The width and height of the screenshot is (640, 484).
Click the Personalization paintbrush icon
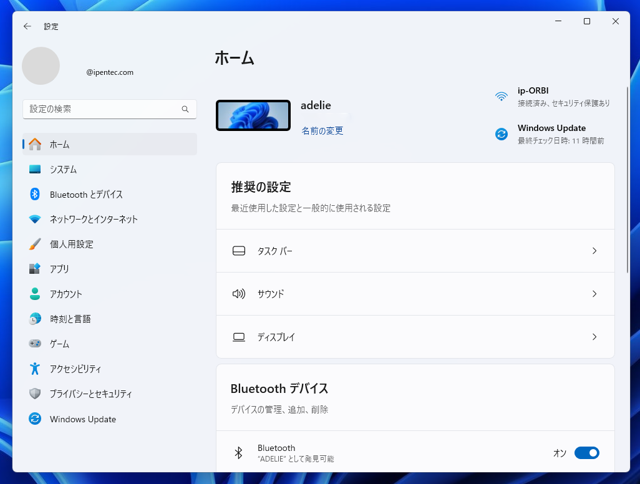coord(35,244)
